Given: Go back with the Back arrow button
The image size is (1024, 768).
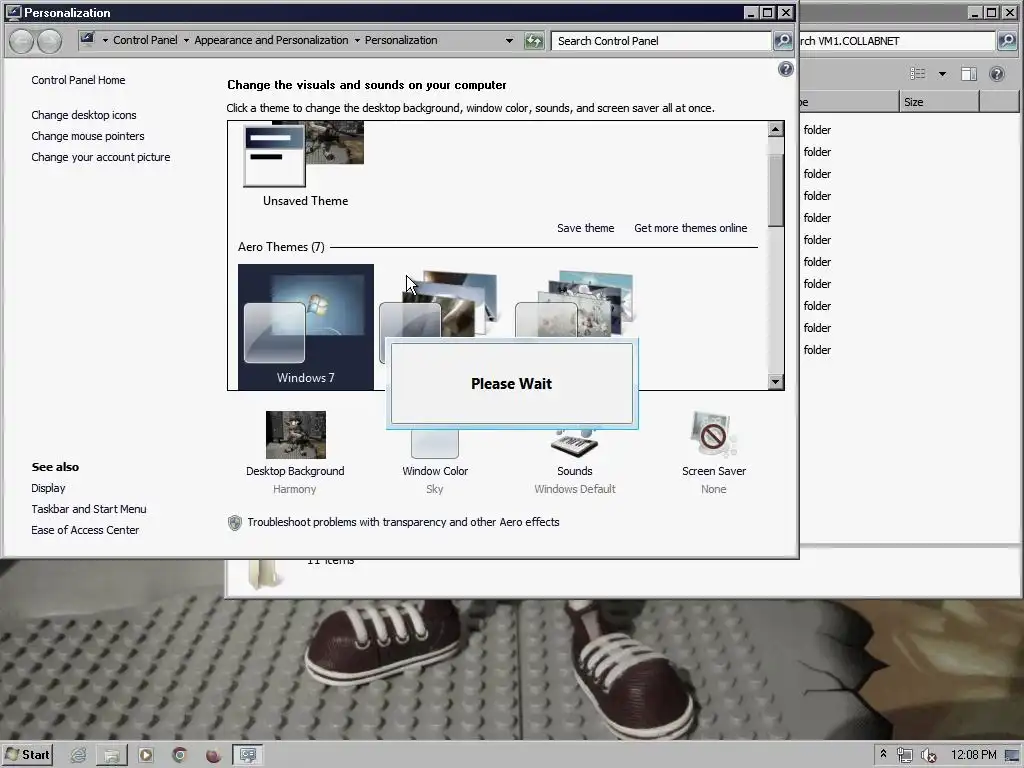Looking at the screenshot, I should [22, 41].
